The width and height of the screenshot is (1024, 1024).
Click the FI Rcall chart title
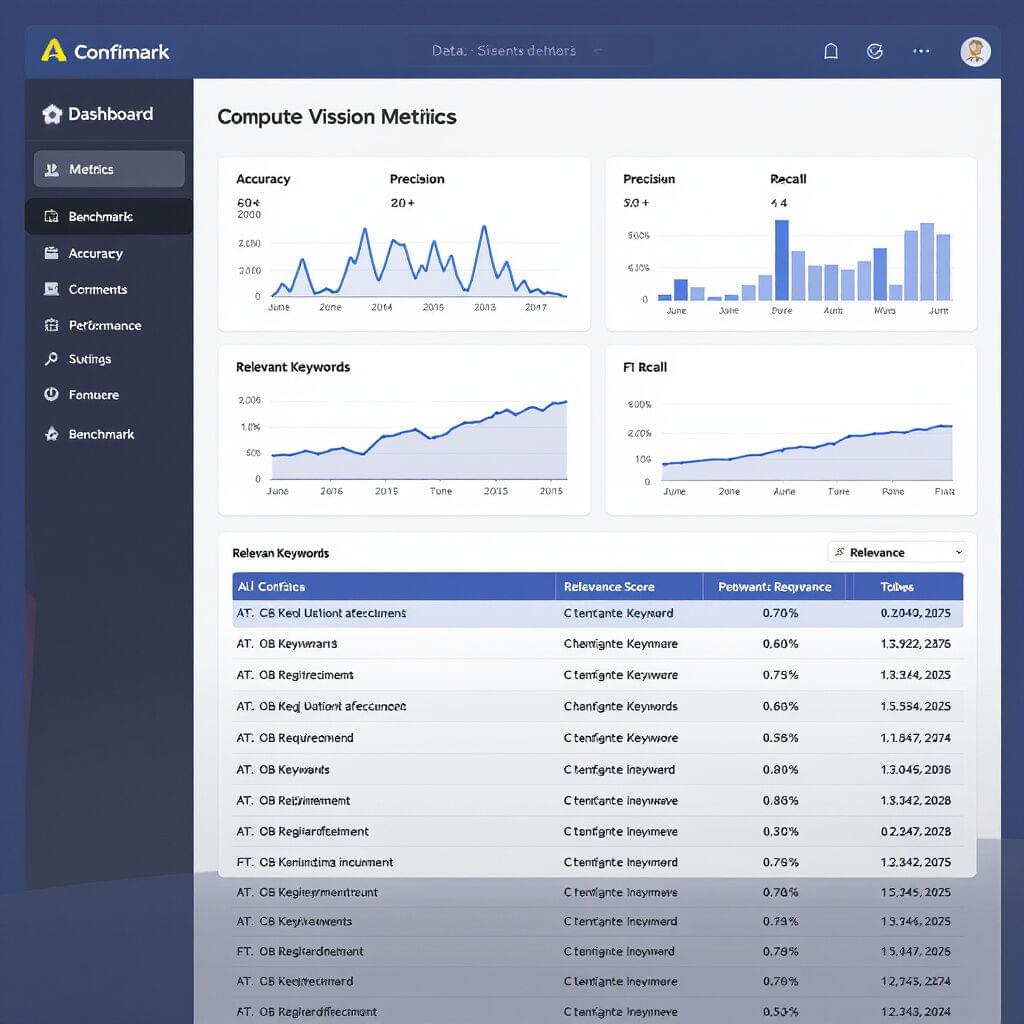[645, 367]
